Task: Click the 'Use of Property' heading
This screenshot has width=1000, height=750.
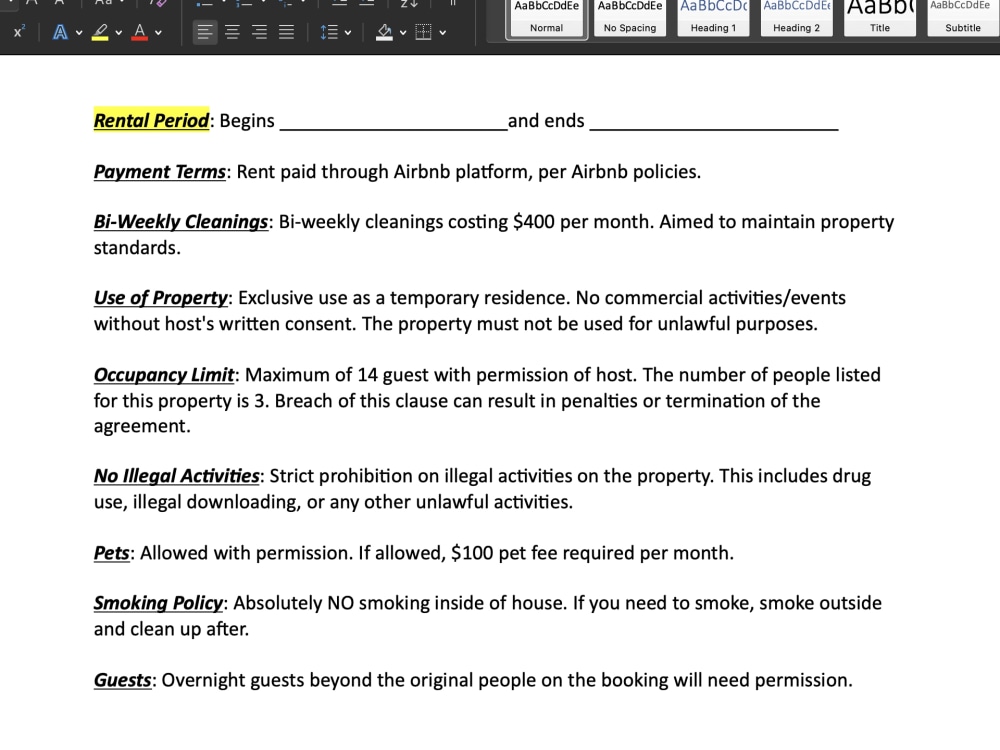Action: [x=160, y=298]
